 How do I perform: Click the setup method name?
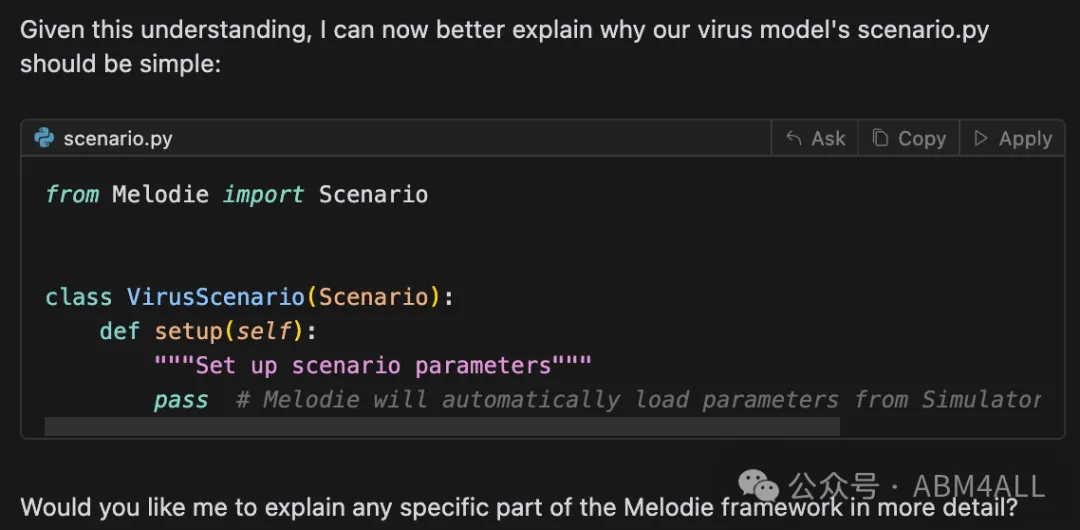pyautogui.click(x=188, y=332)
